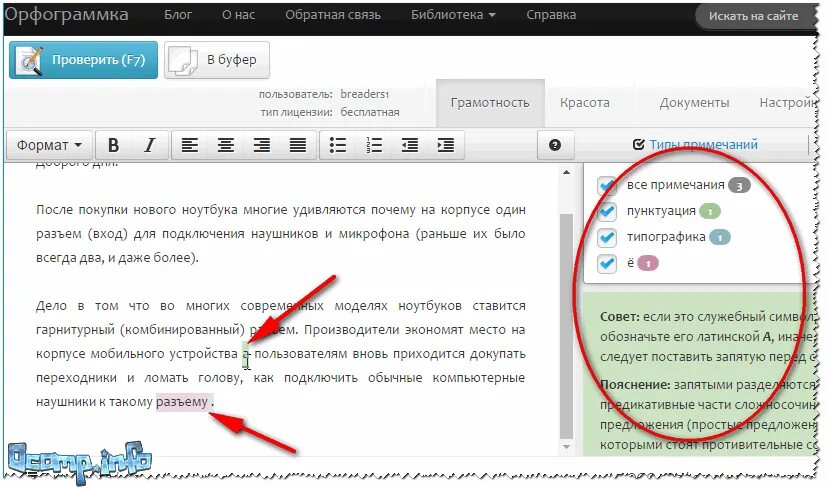Uncheck the типографика checkbox

tap(607, 237)
